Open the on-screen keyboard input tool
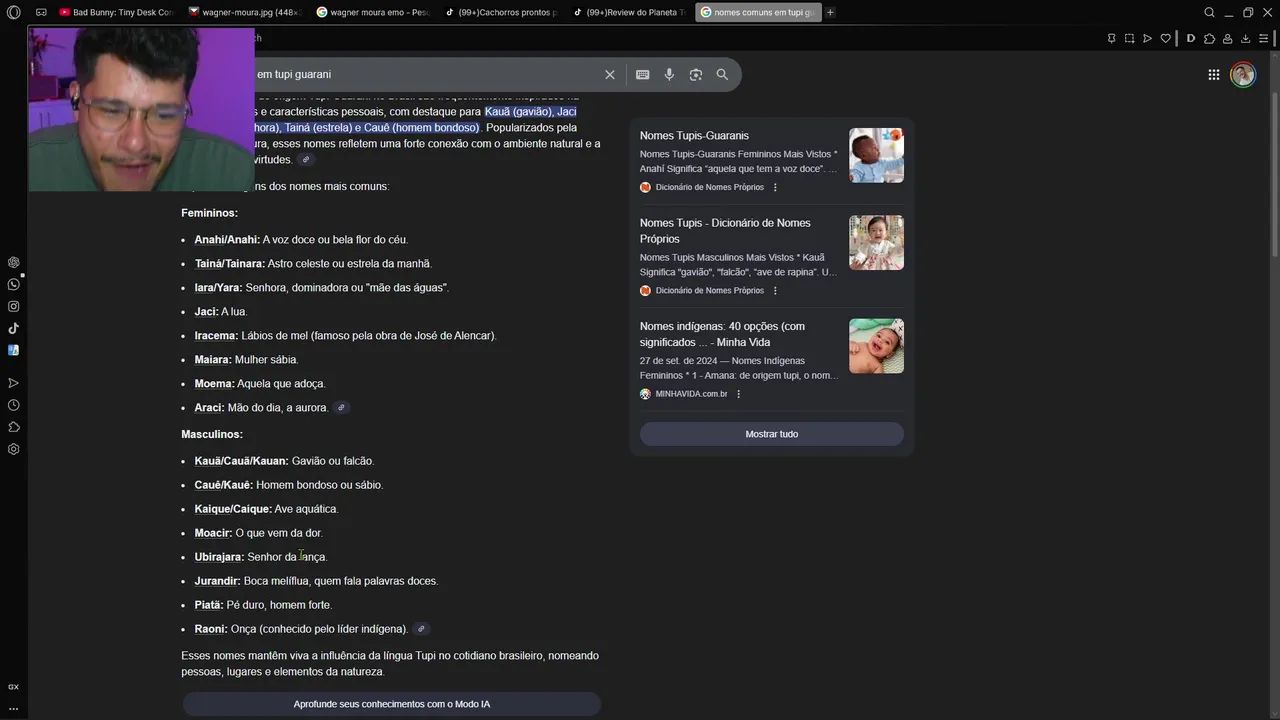Viewport: 1280px width, 720px height. click(x=642, y=74)
